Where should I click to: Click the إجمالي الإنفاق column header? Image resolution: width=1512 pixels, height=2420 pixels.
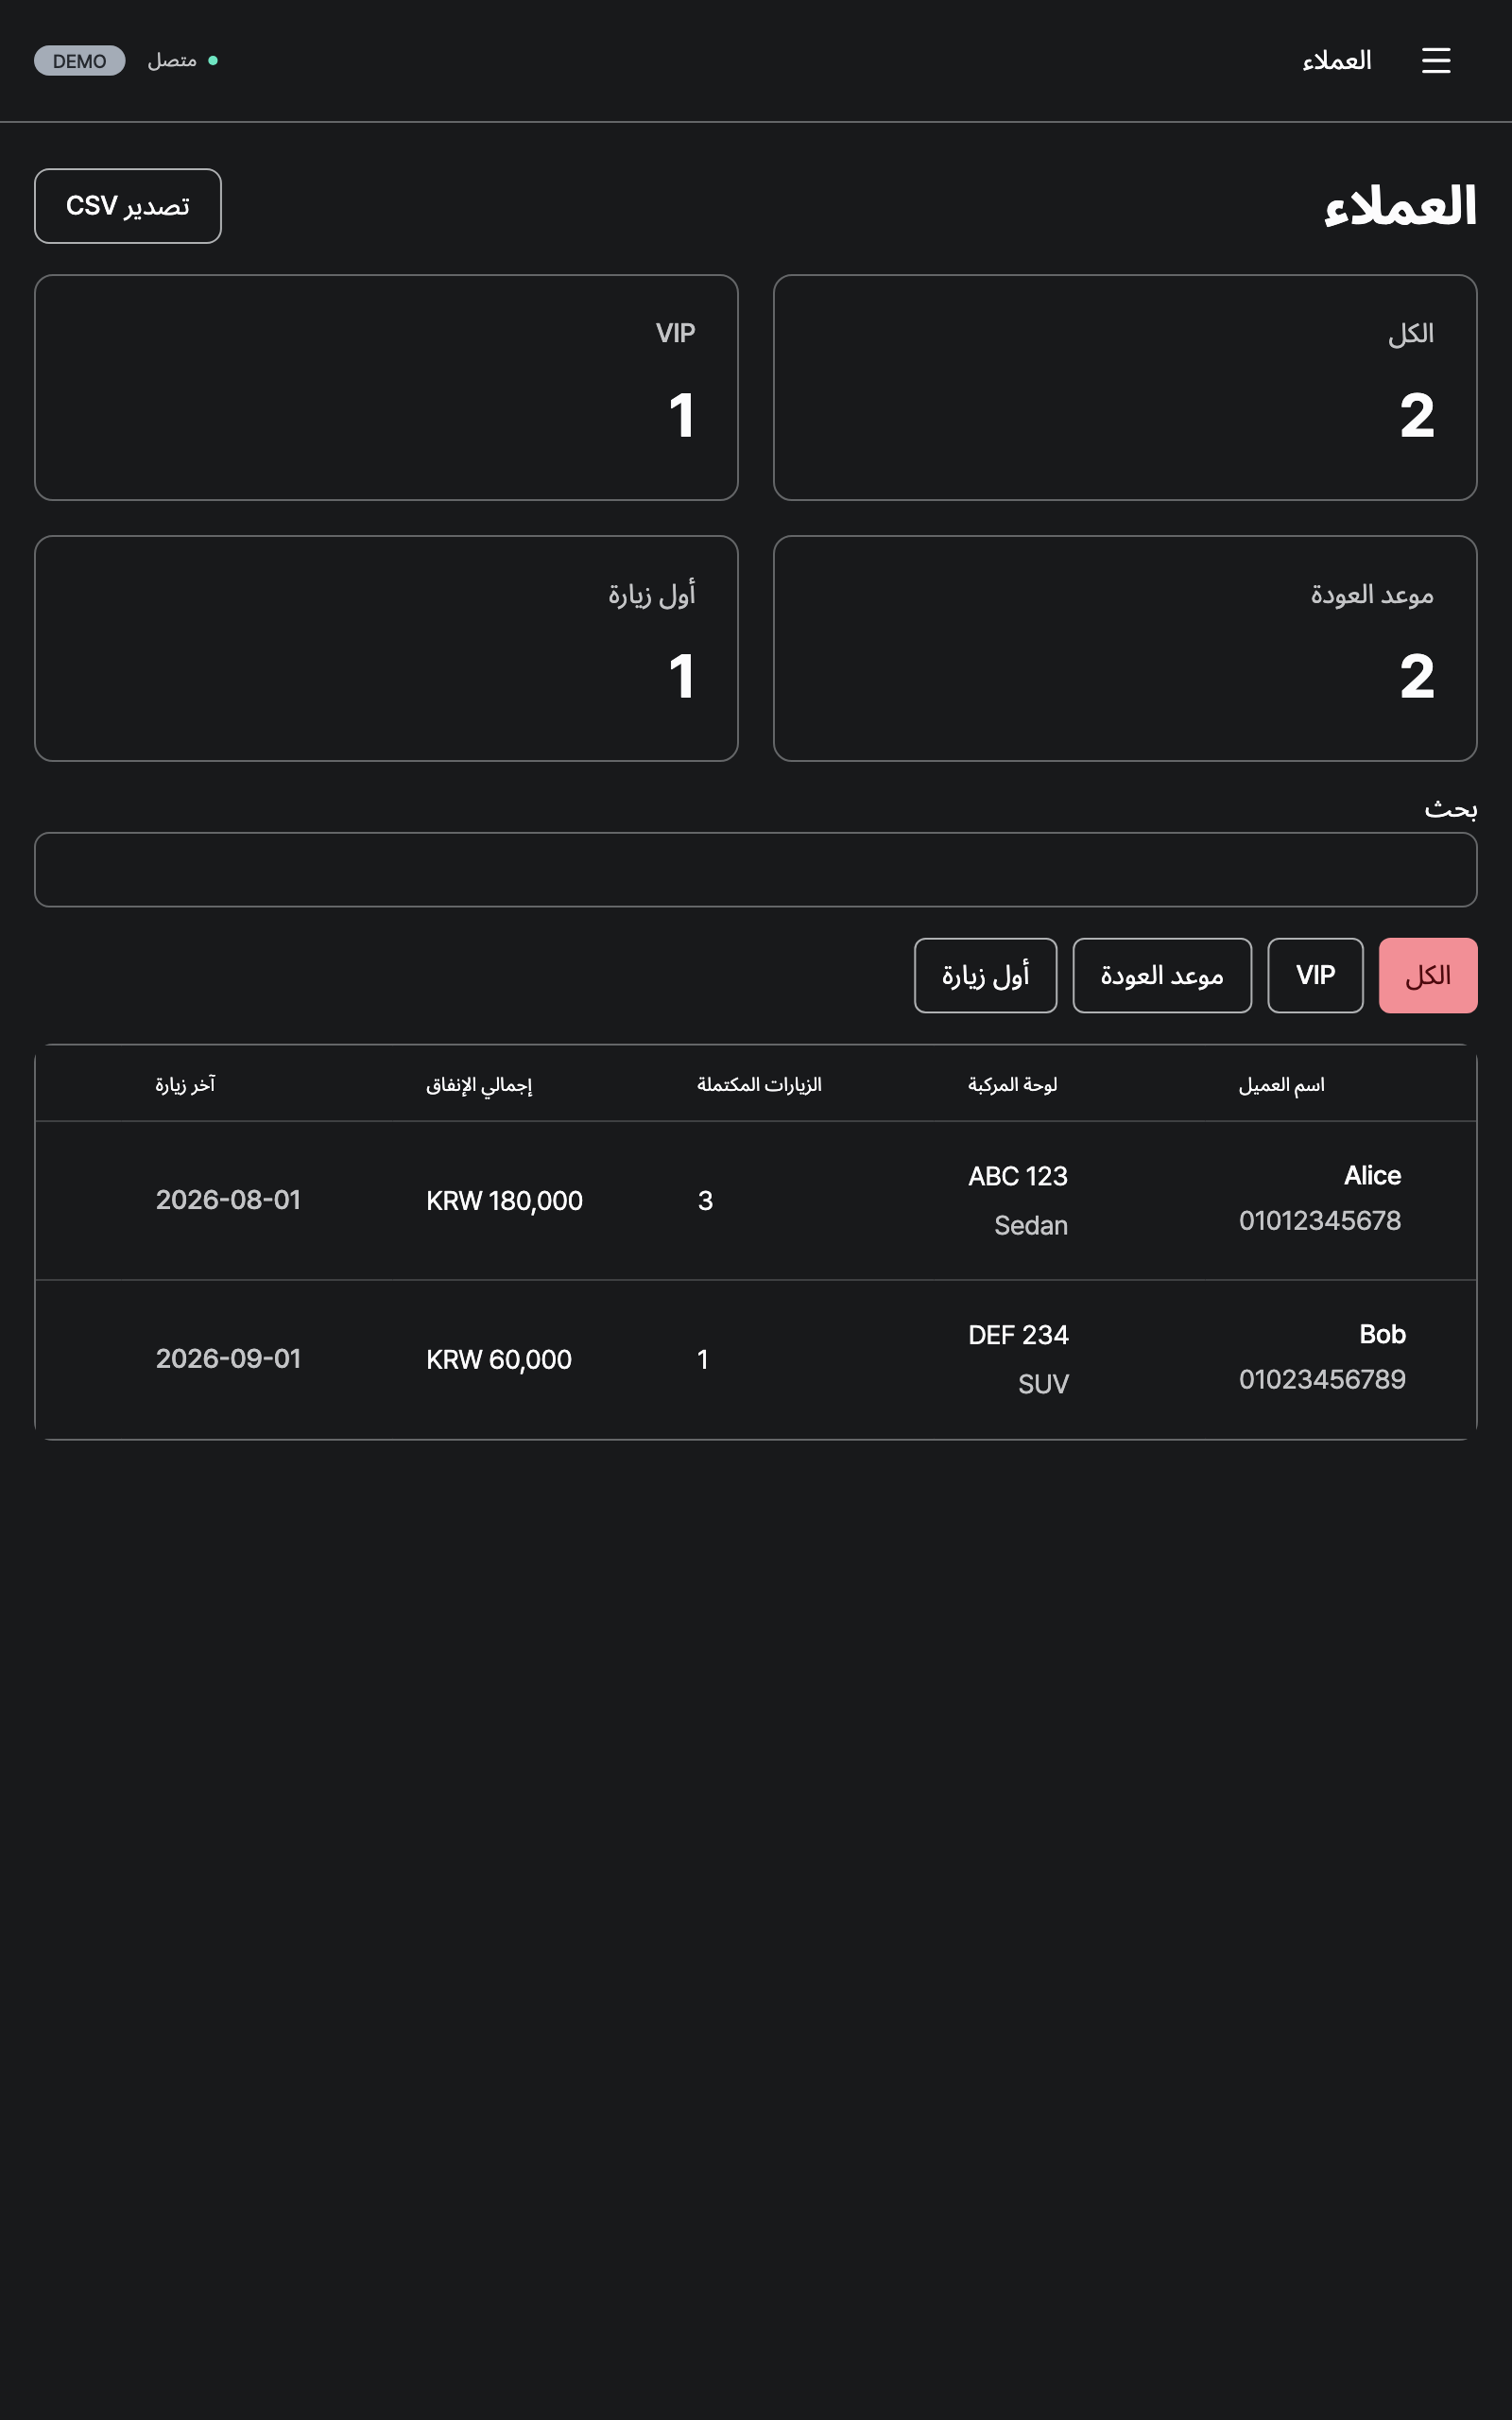point(479,1085)
